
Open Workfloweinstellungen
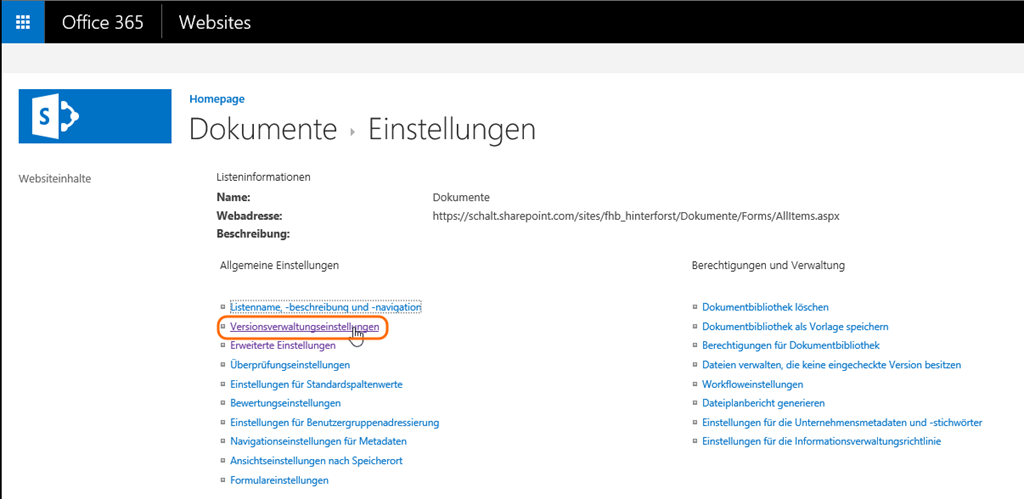tap(752, 384)
